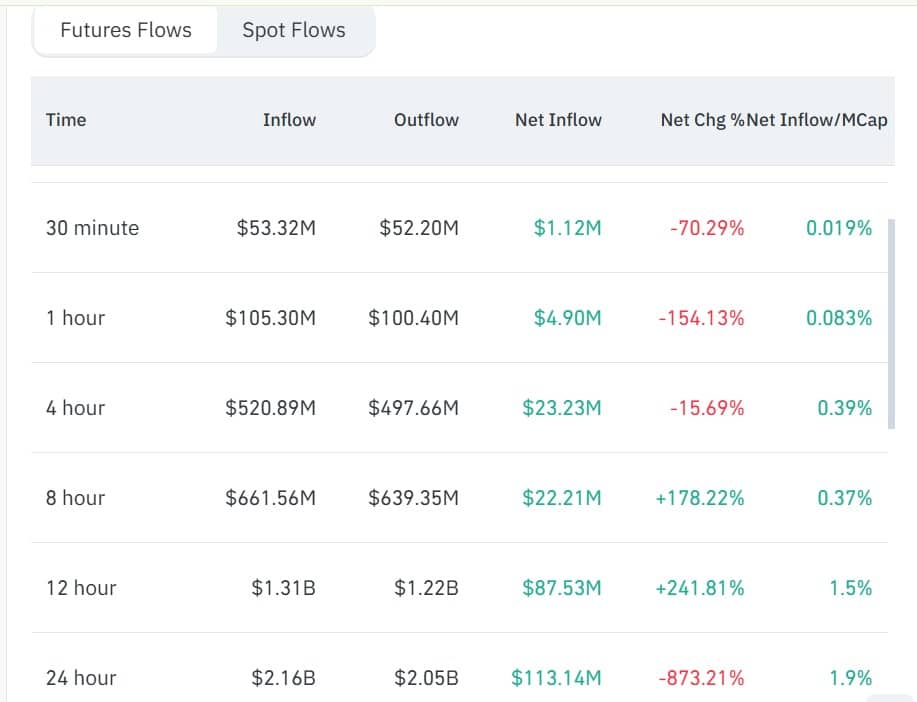The image size is (917, 702).
Task: Click the -70.29% net change value
Action: pyautogui.click(x=706, y=228)
